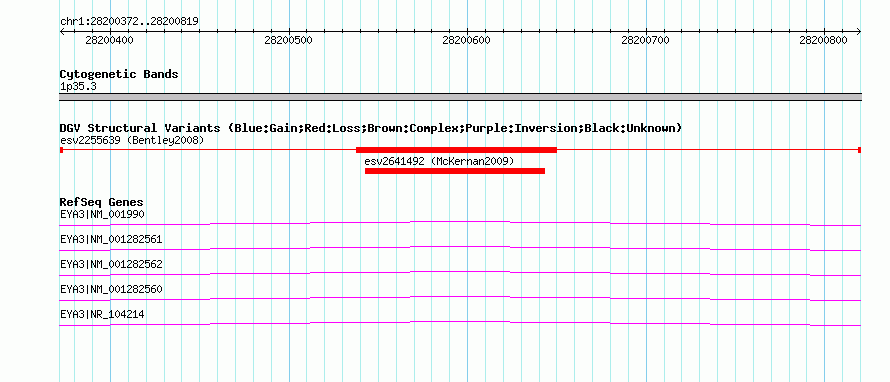Viewport: 890px width, 382px height.
Task: Open transcript EYA3|NM_001990
Action: tap(102, 215)
